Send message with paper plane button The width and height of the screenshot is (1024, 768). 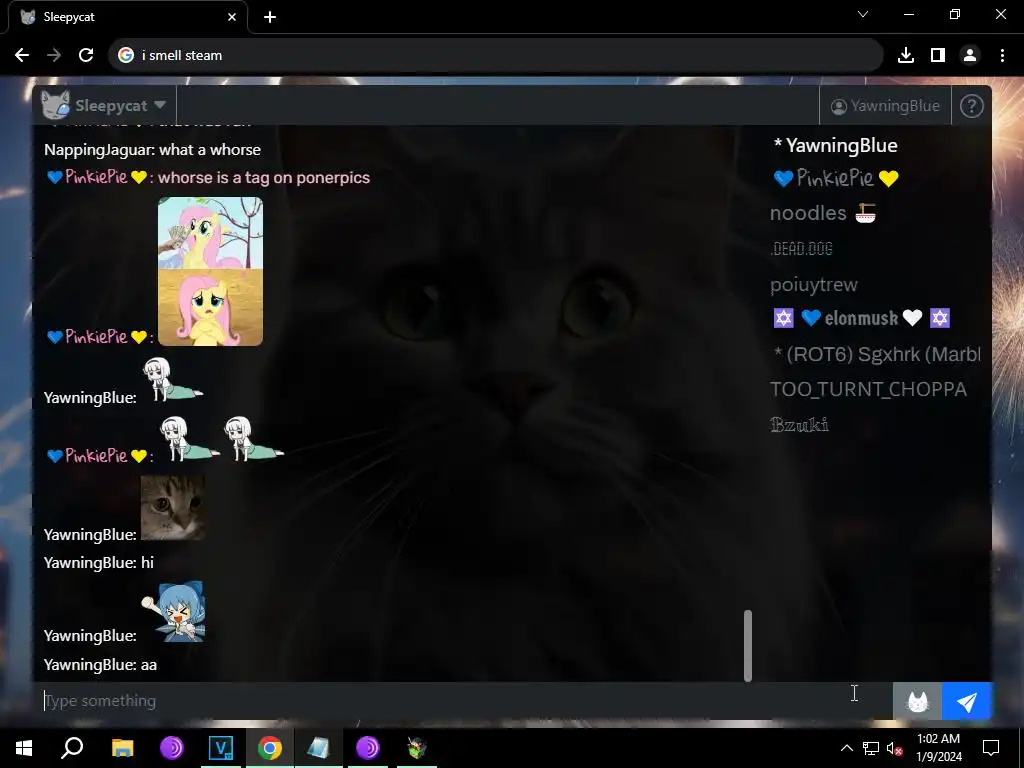click(x=967, y=701)
